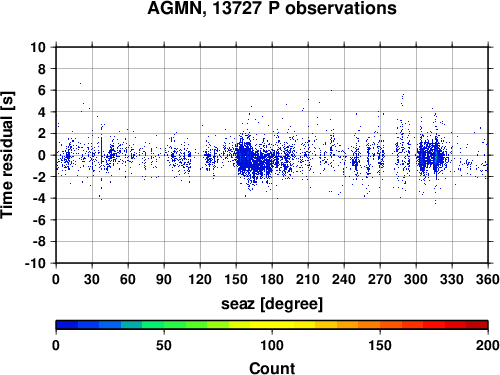Click the 'Time residual [s]' y-axis label

[x=7, y=155]
